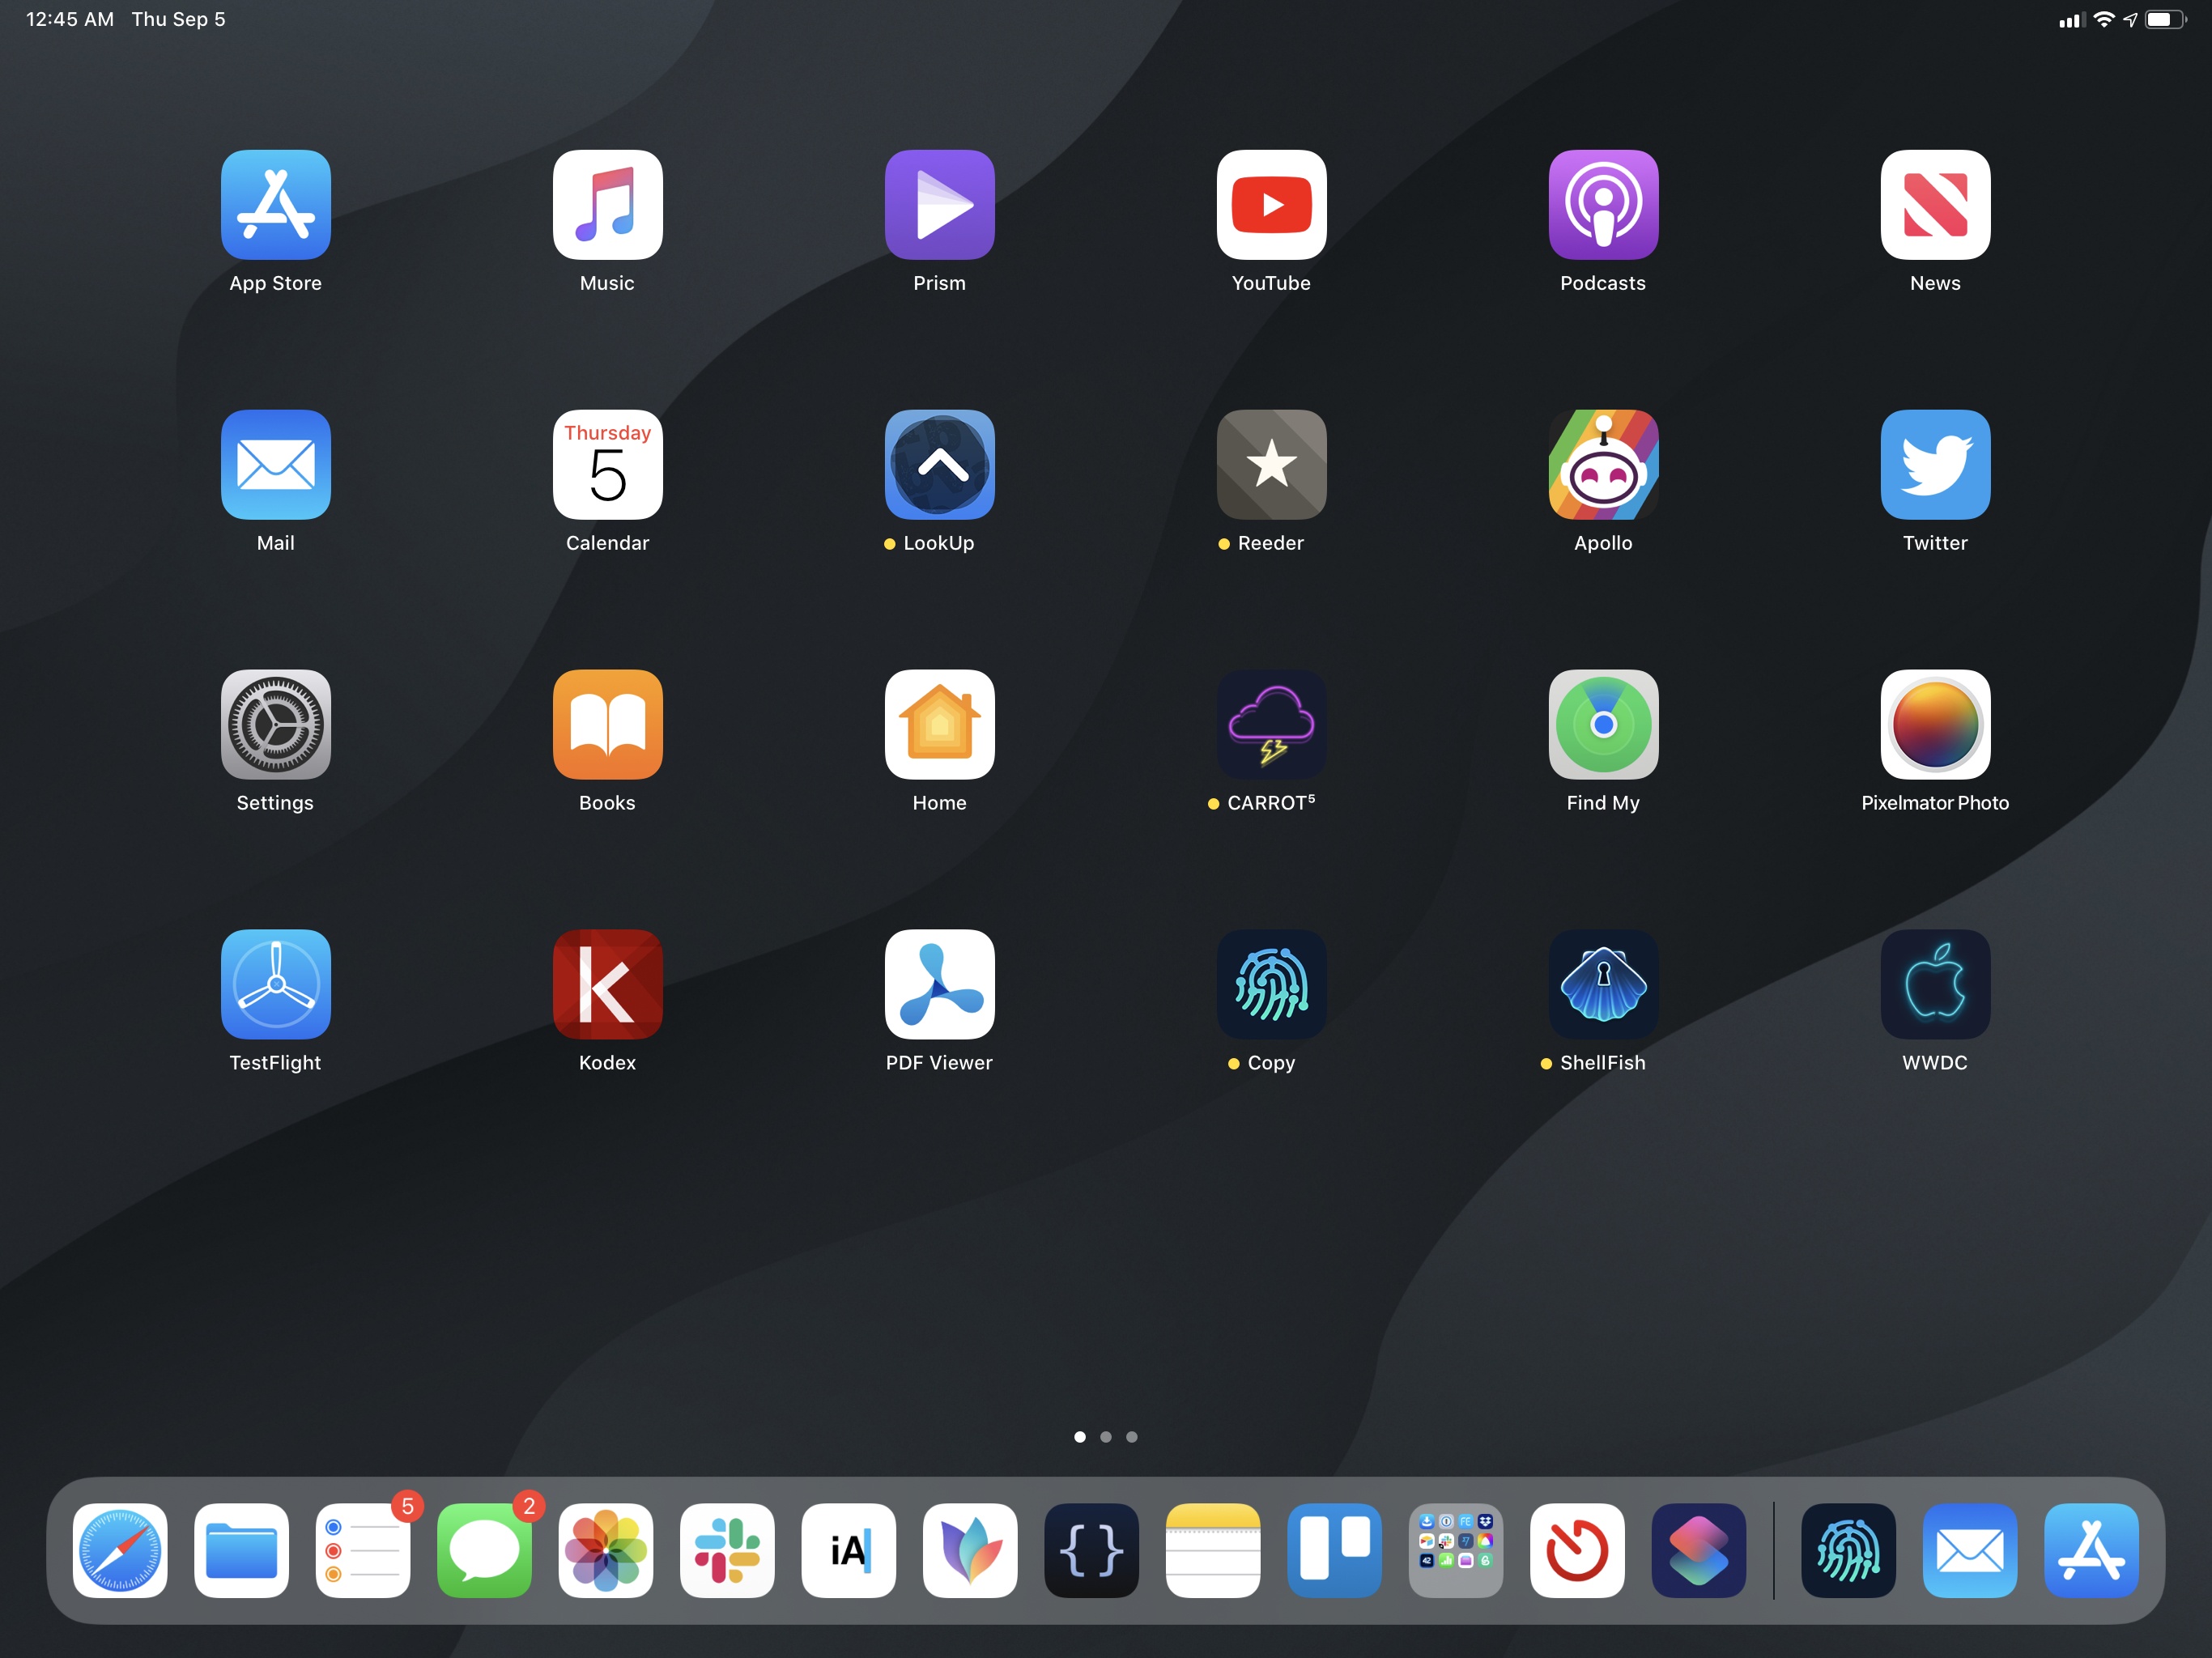
Task: Open the red timer app in dock
Action: (x=1577, y=1551)
